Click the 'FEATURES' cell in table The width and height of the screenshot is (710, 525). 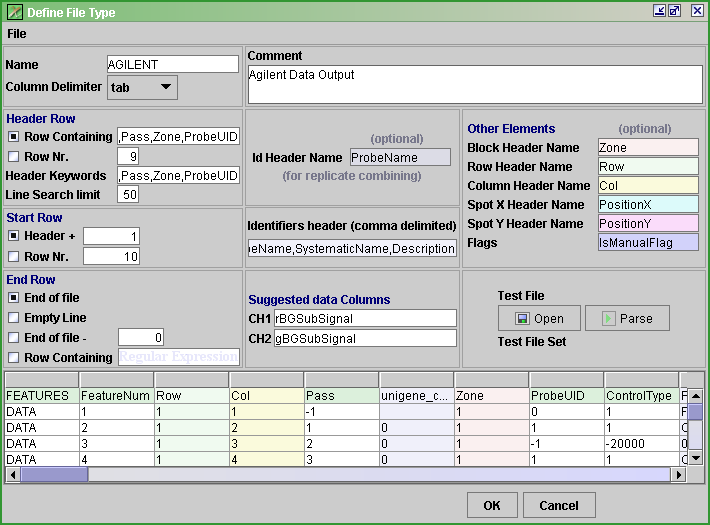(x=42, y=395)
